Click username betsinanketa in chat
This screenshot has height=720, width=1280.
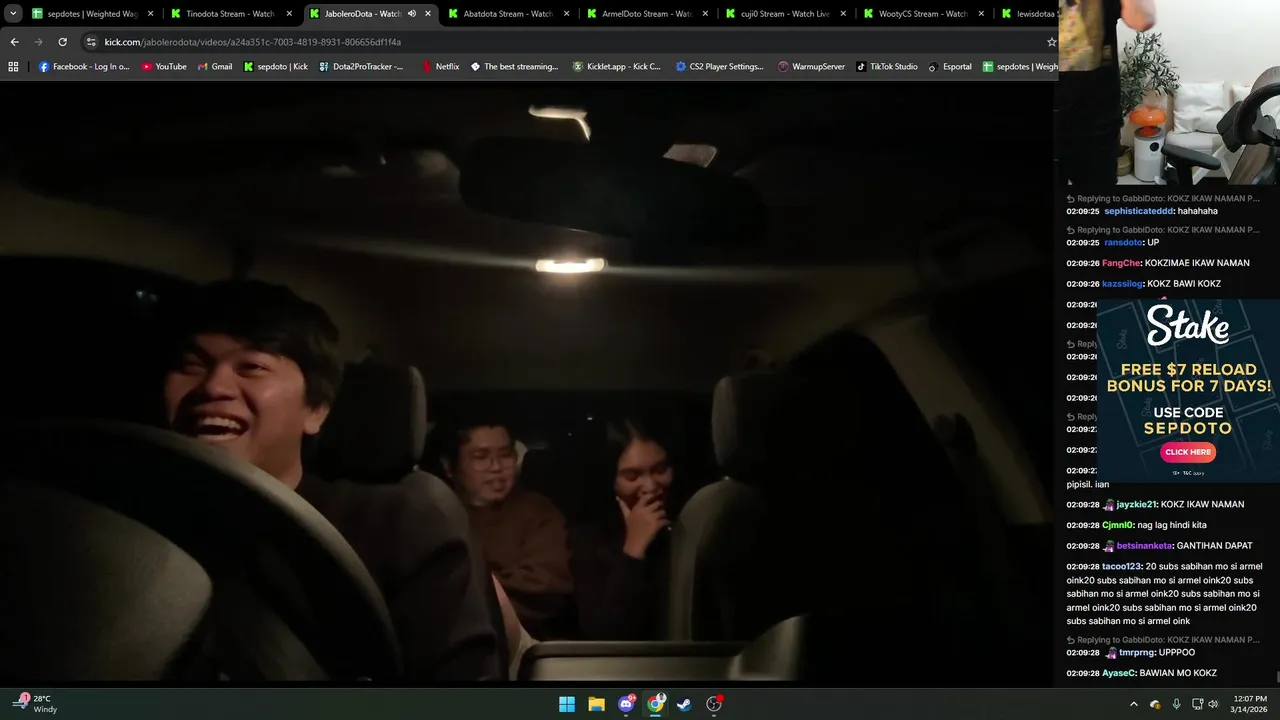[1144, 546]
